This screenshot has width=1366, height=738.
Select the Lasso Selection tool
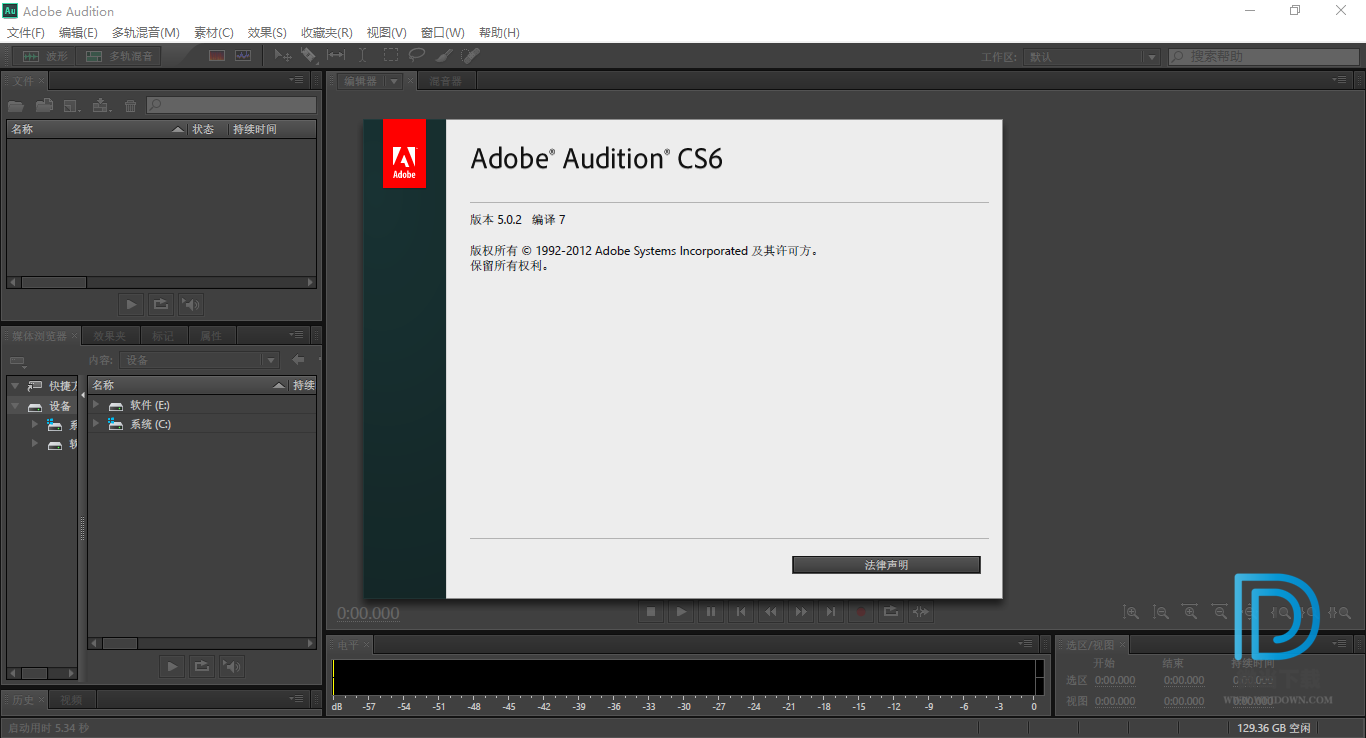(x=417, y=56)
